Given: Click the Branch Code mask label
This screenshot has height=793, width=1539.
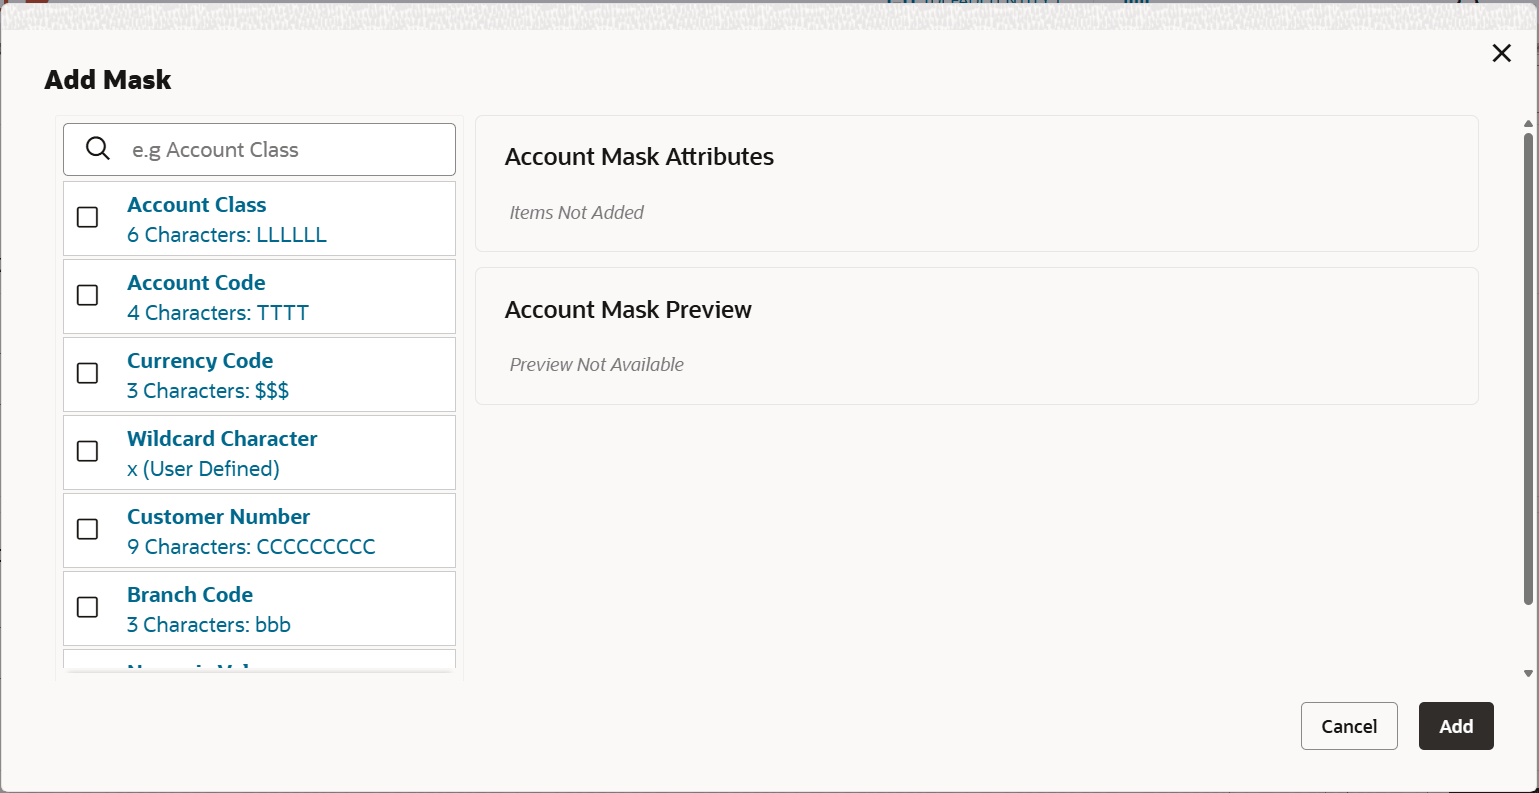Looking at the screenshot, I should 190,594.
